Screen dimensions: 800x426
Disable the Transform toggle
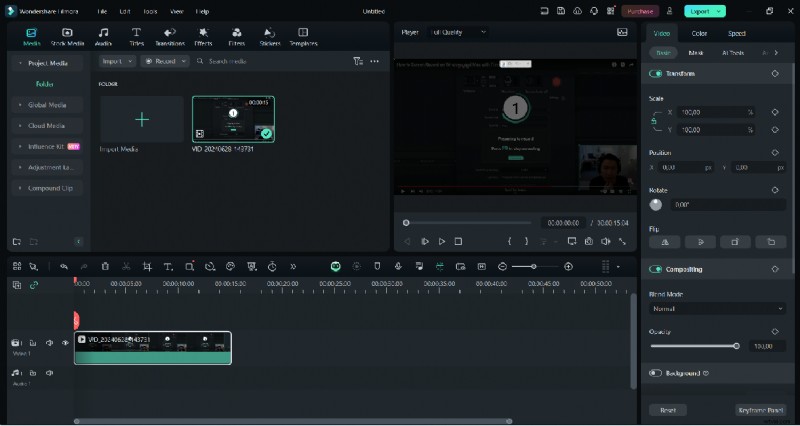point(656,74)
